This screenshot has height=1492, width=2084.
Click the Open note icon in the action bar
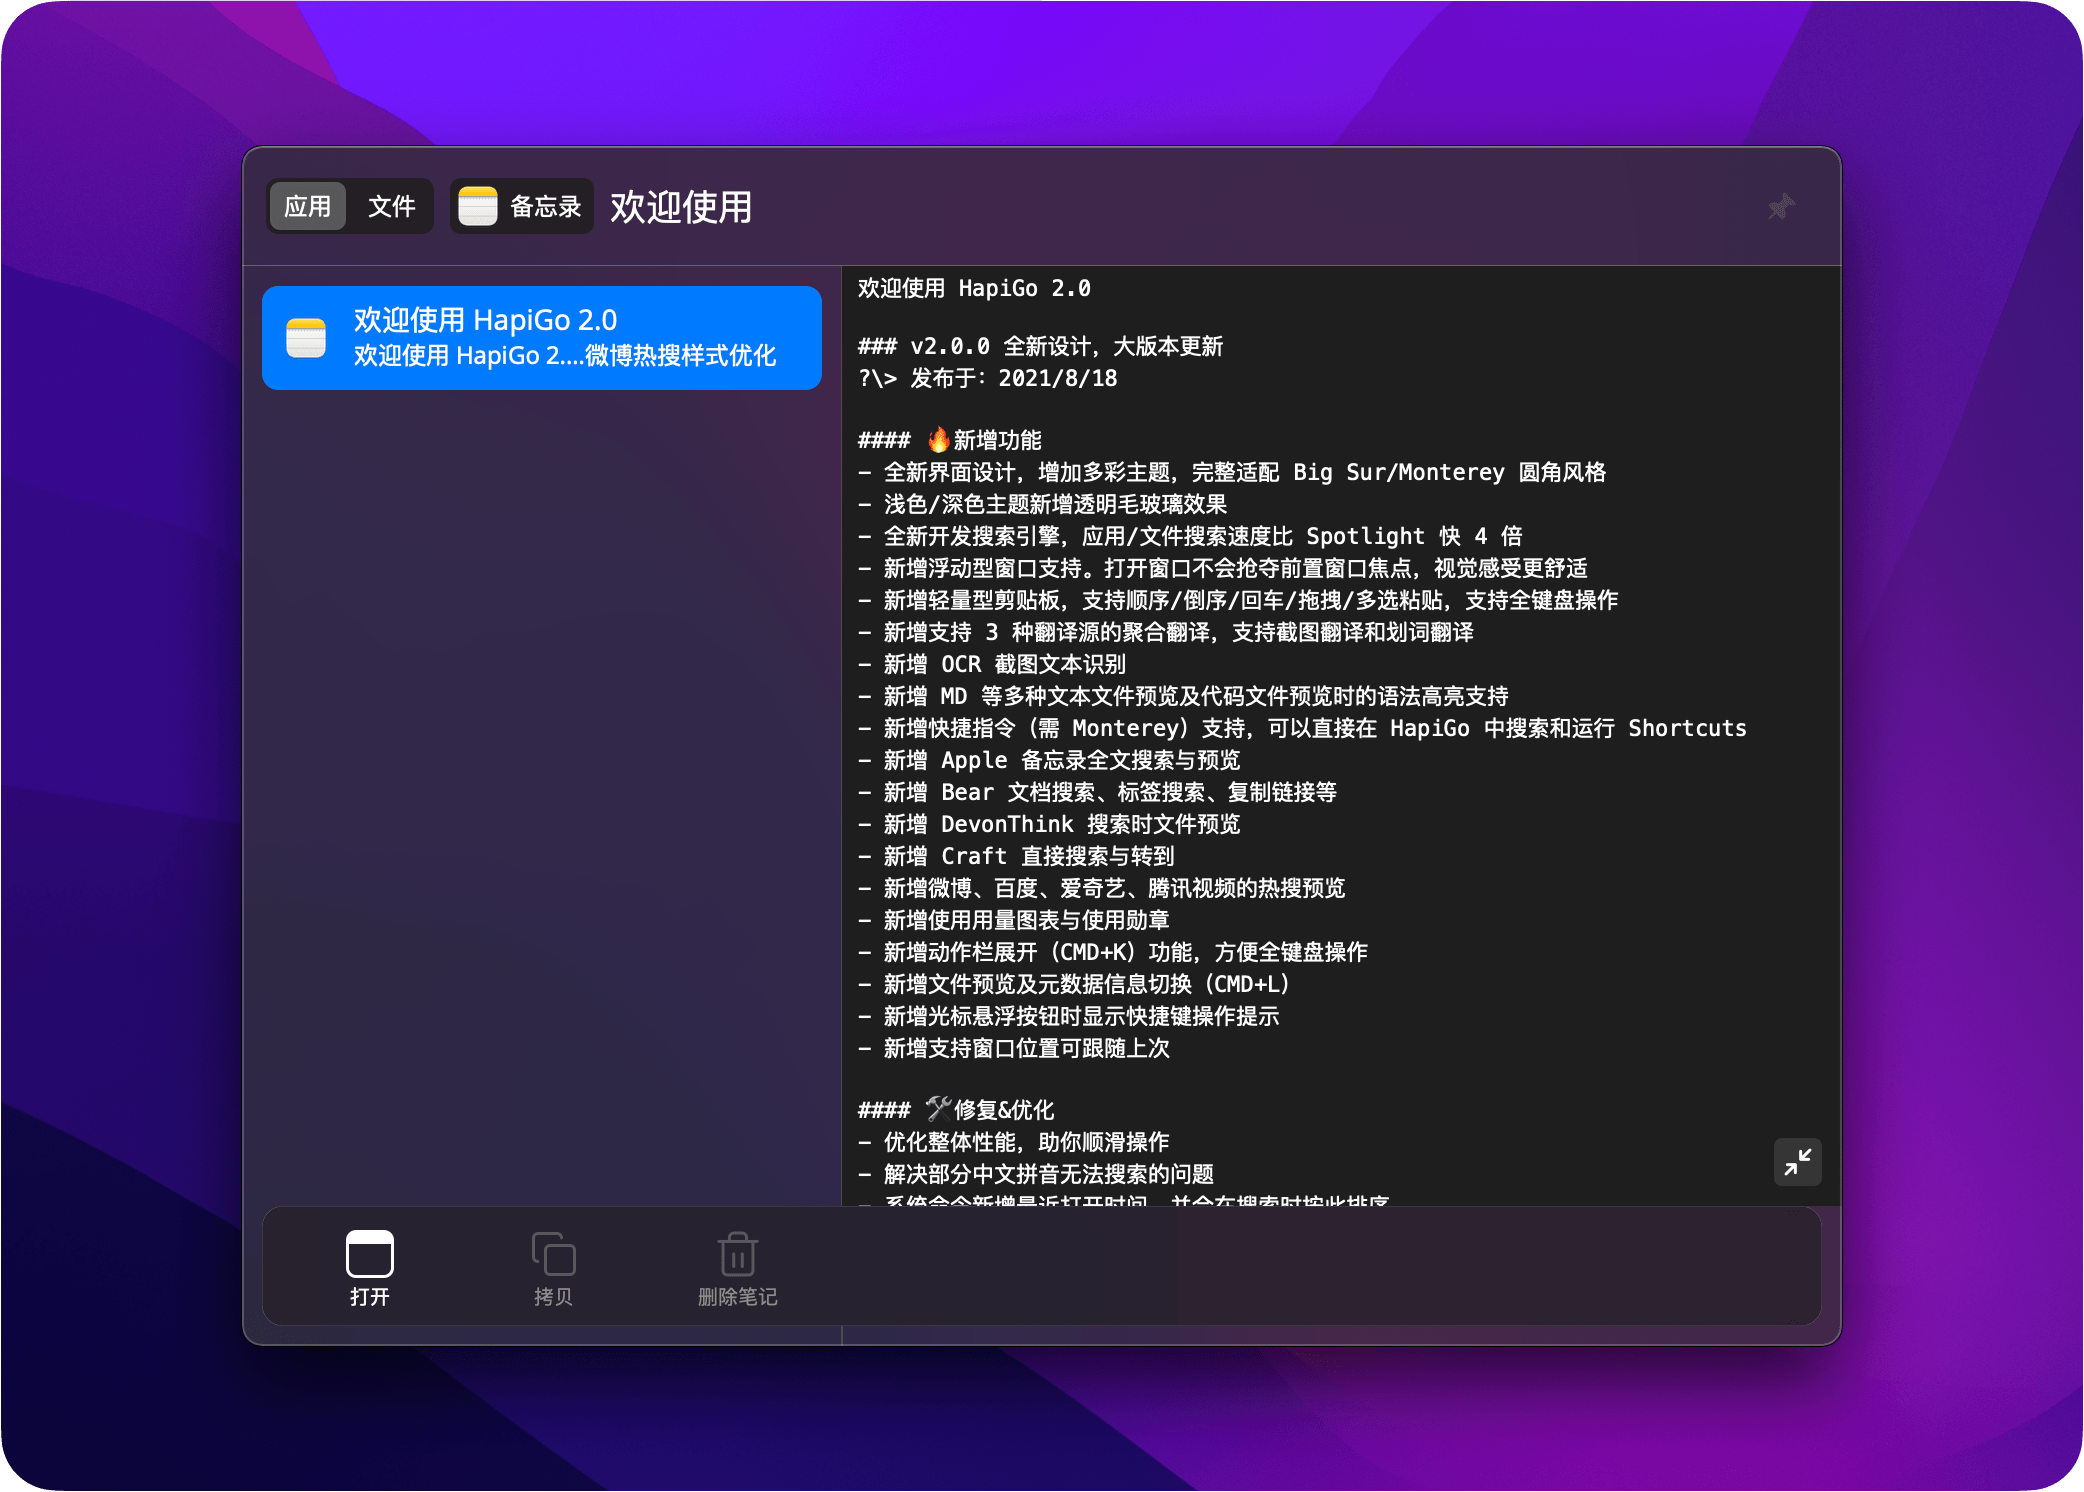[x=369, y=1254]
